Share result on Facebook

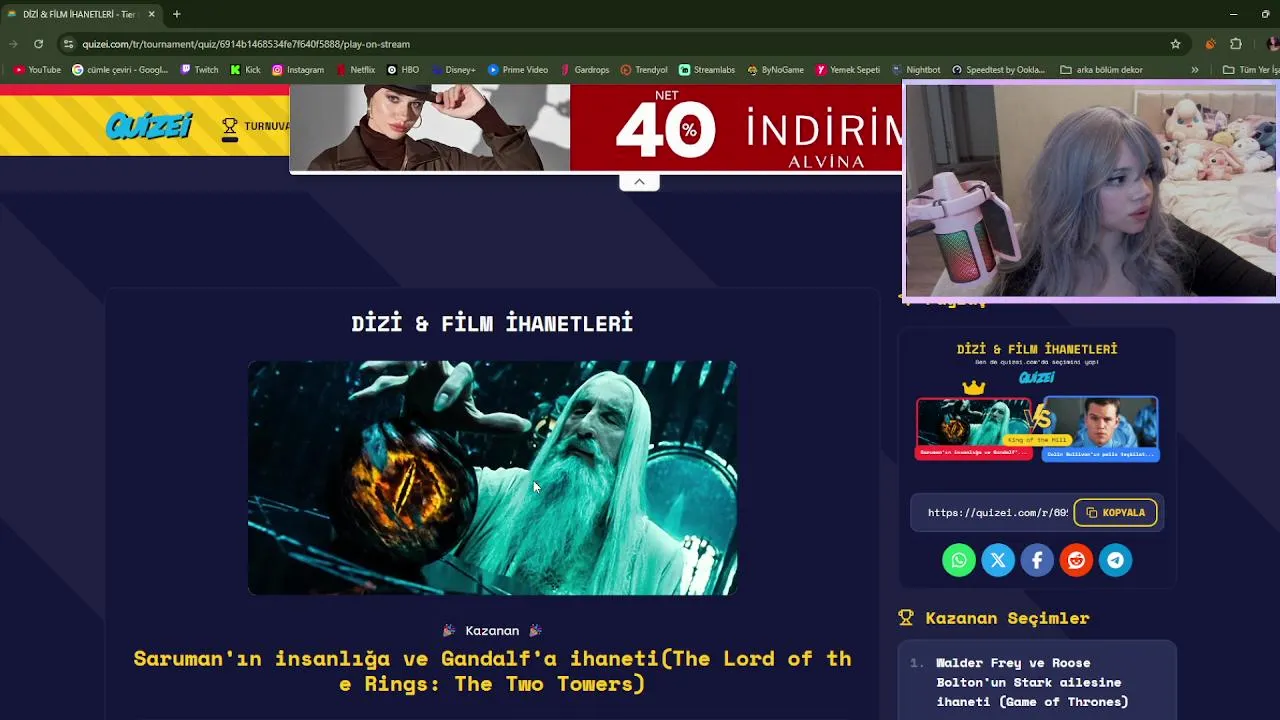coord(1037,560)
